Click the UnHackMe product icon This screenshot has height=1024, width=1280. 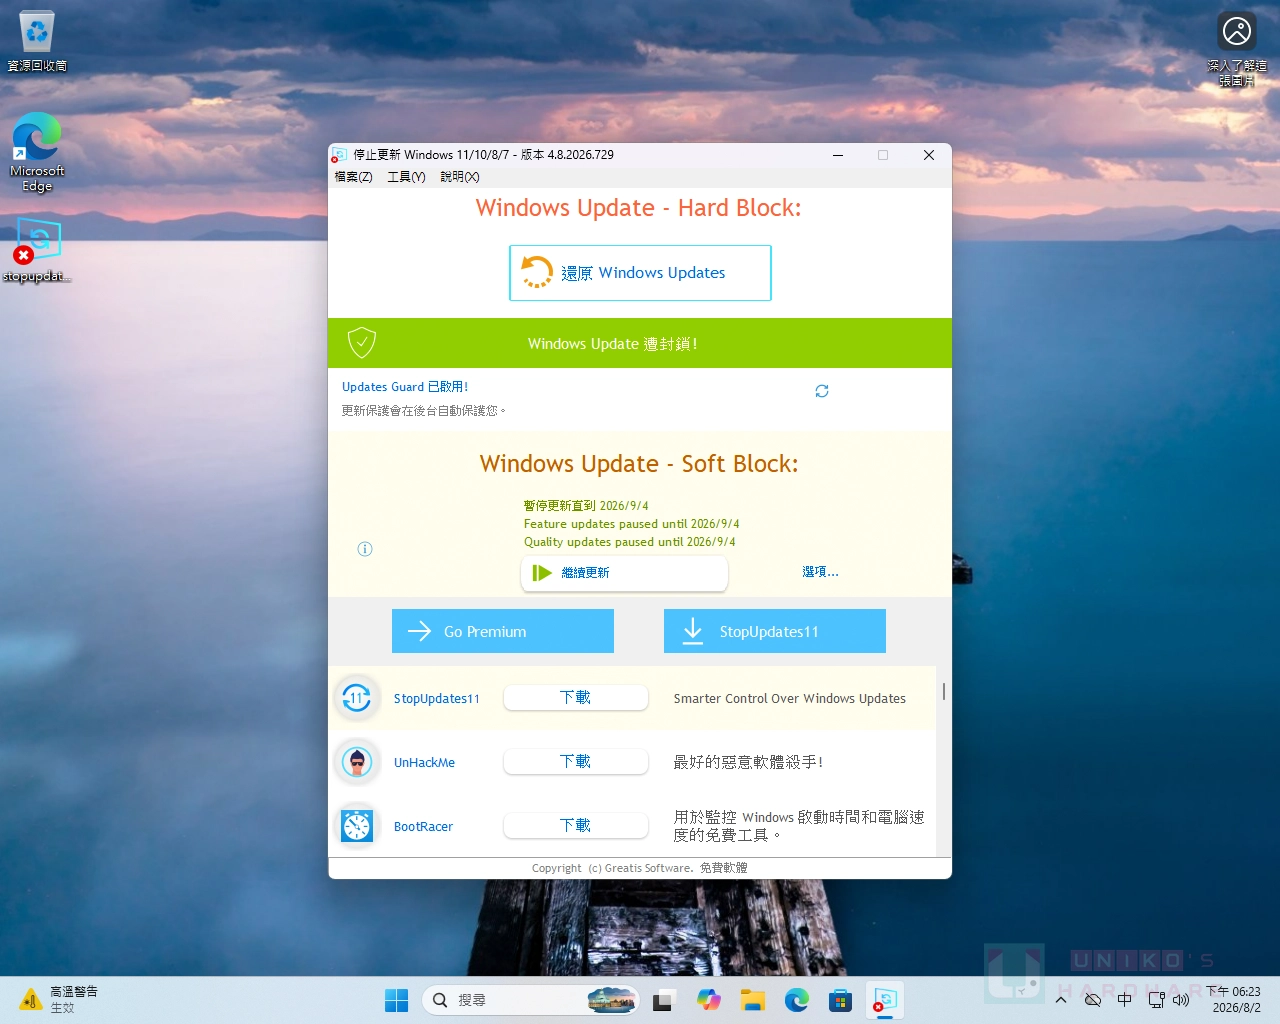pyautogui.click(x=357, y=762)
